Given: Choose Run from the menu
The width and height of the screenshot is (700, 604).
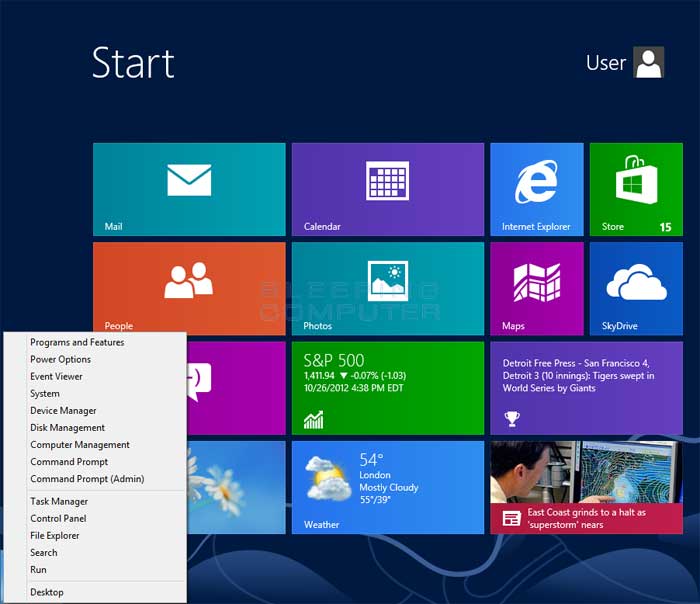Looking at the screenshot, I should point(38,570).
